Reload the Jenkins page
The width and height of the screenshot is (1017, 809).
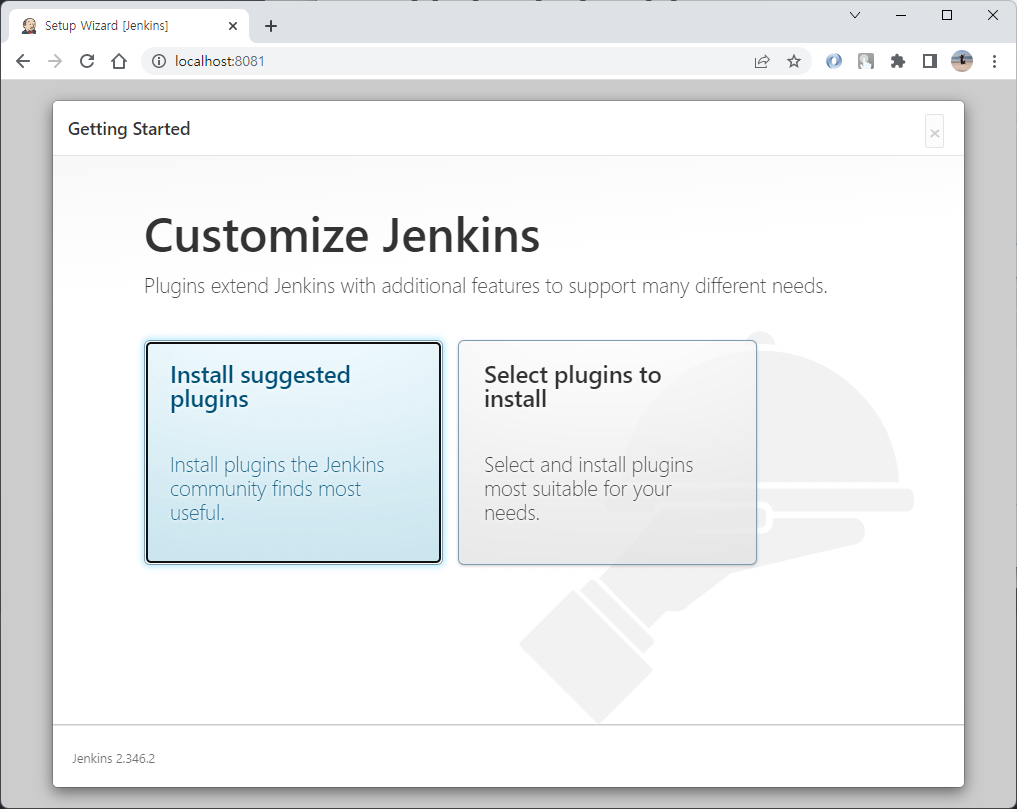(87, 61)
